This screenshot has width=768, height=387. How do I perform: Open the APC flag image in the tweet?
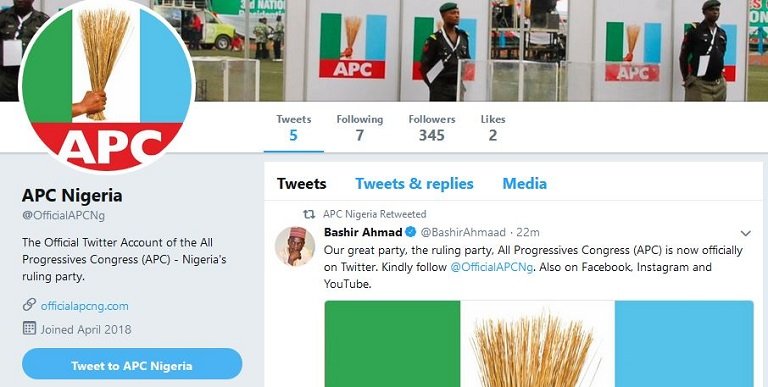(539, 344)
